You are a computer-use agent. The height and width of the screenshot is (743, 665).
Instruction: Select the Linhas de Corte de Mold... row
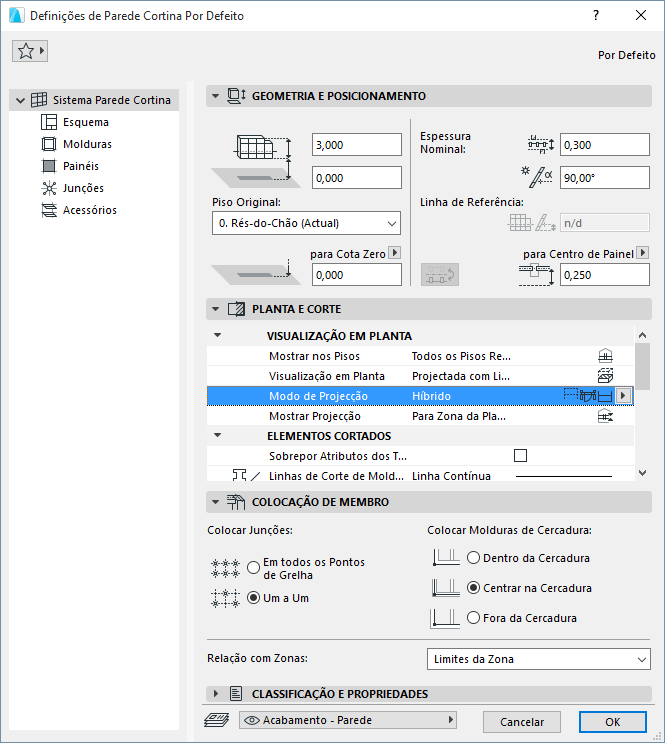(420, 475)
